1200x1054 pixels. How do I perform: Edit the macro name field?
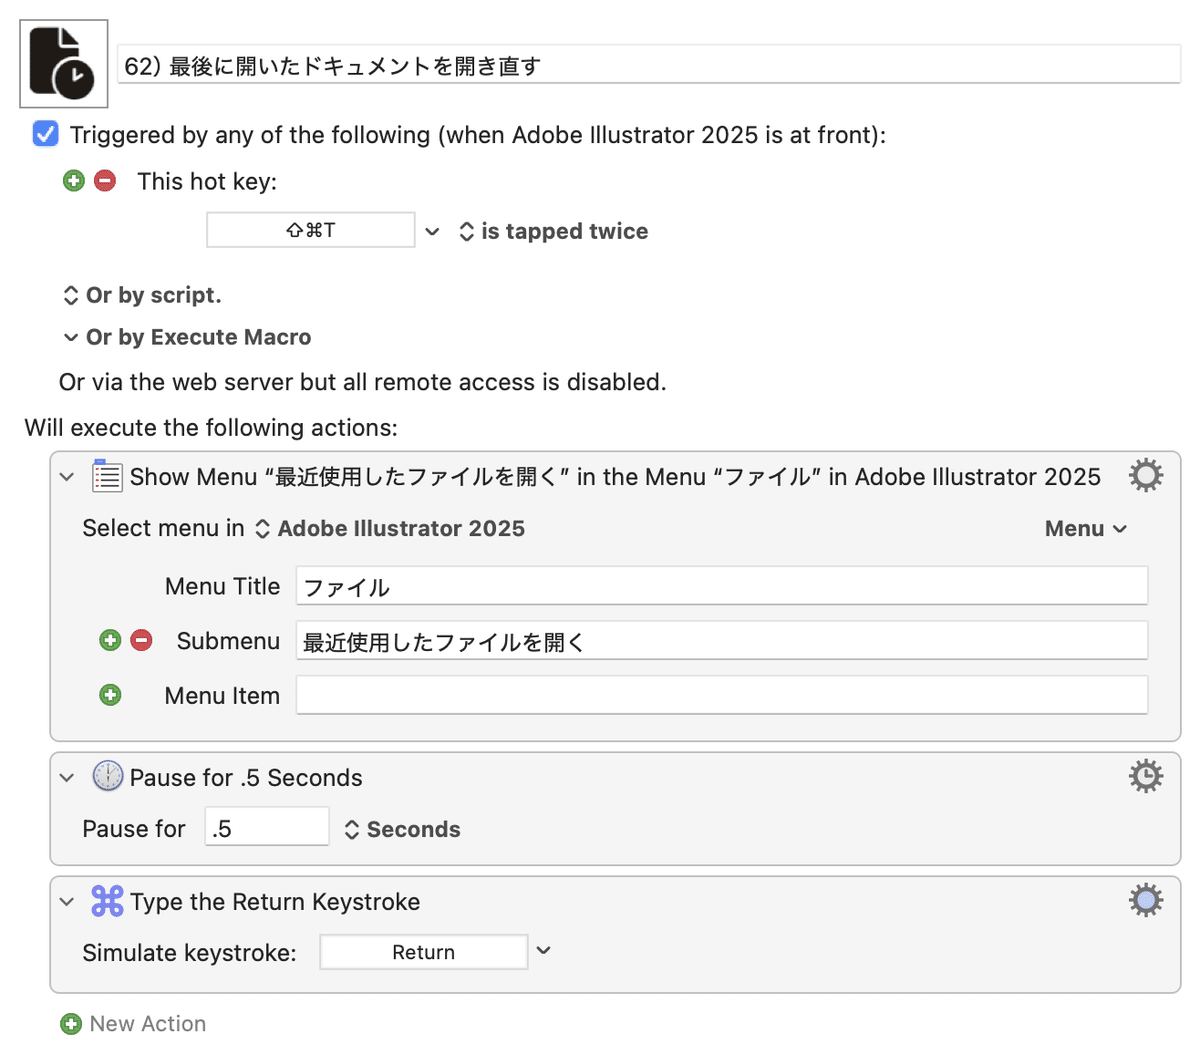pos(649,65)
